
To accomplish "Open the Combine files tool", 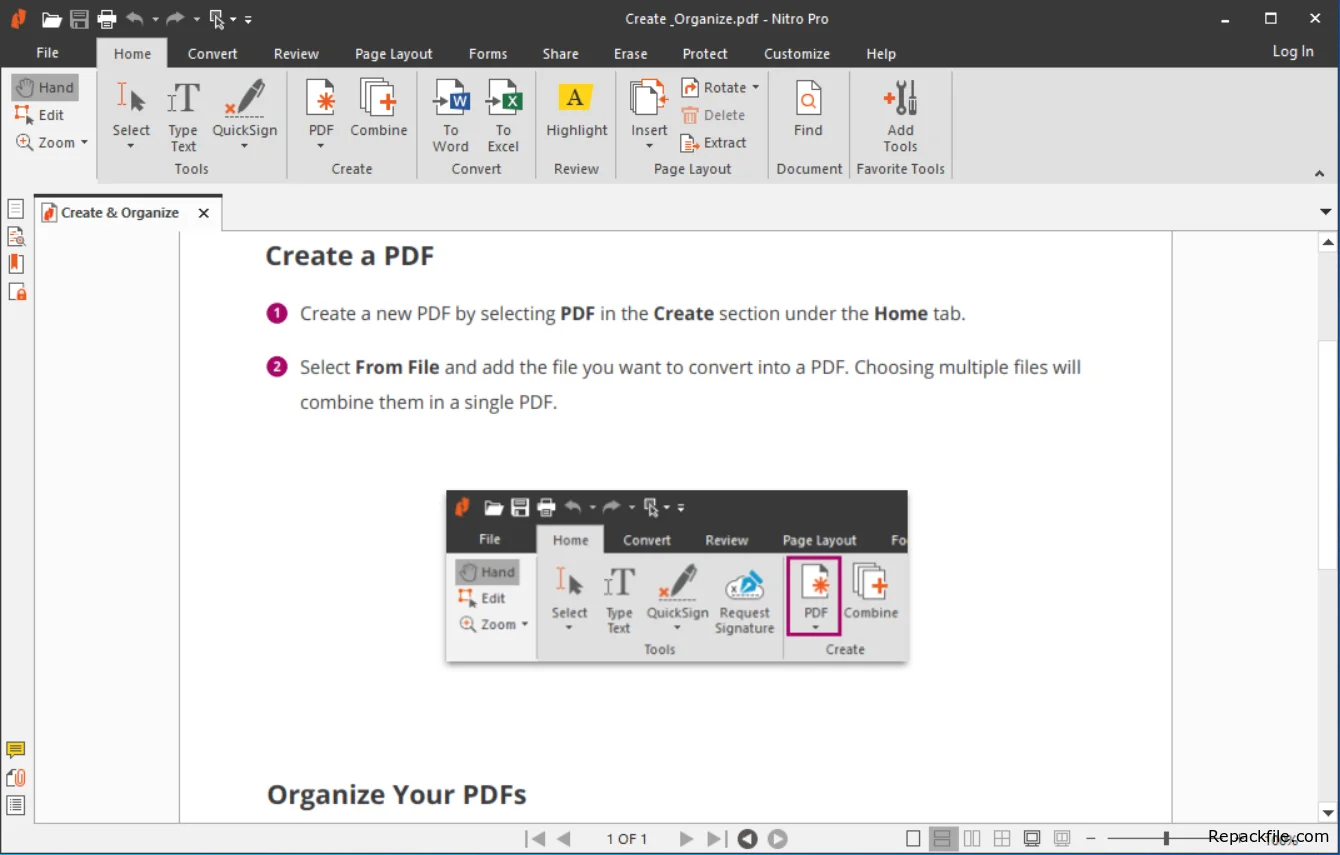I will tap(378, 110).
